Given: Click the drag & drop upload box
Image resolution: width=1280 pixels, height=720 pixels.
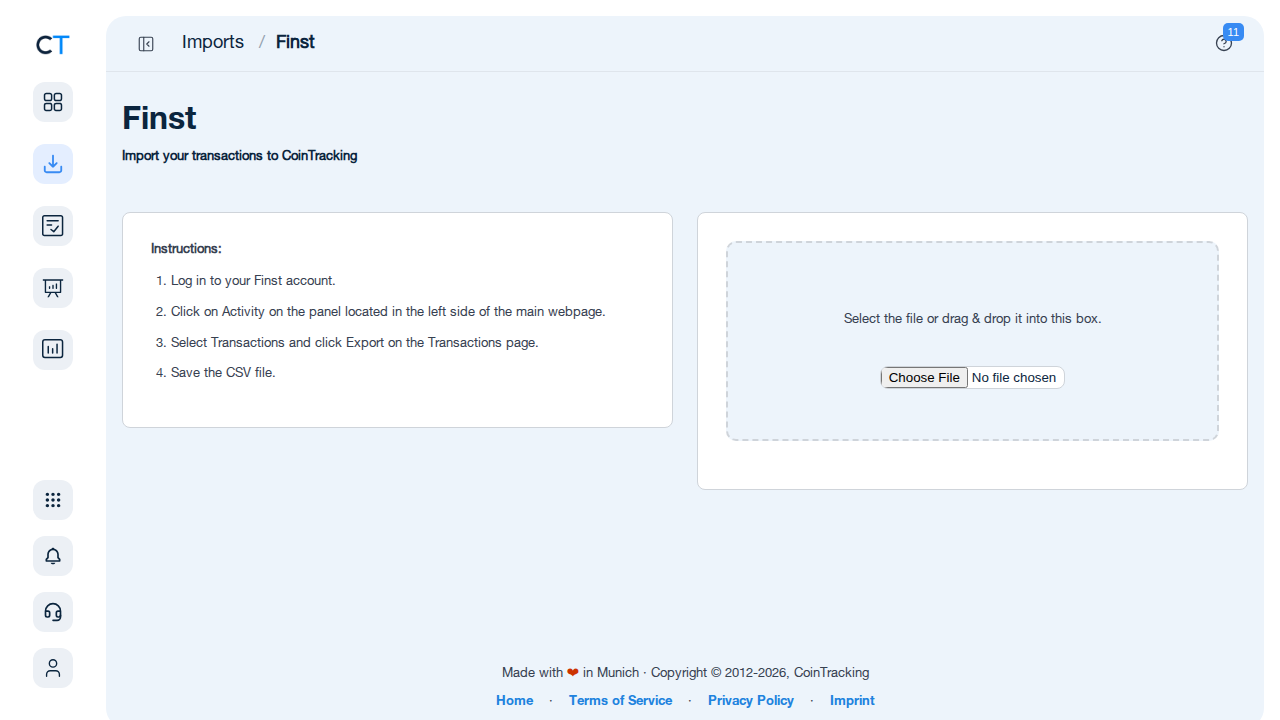Looking at the screenshot, I should 972,341.
